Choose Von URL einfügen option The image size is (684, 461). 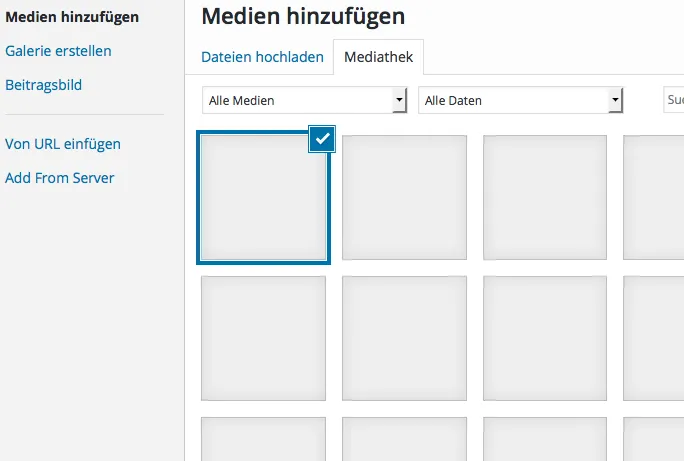[63, 144]
